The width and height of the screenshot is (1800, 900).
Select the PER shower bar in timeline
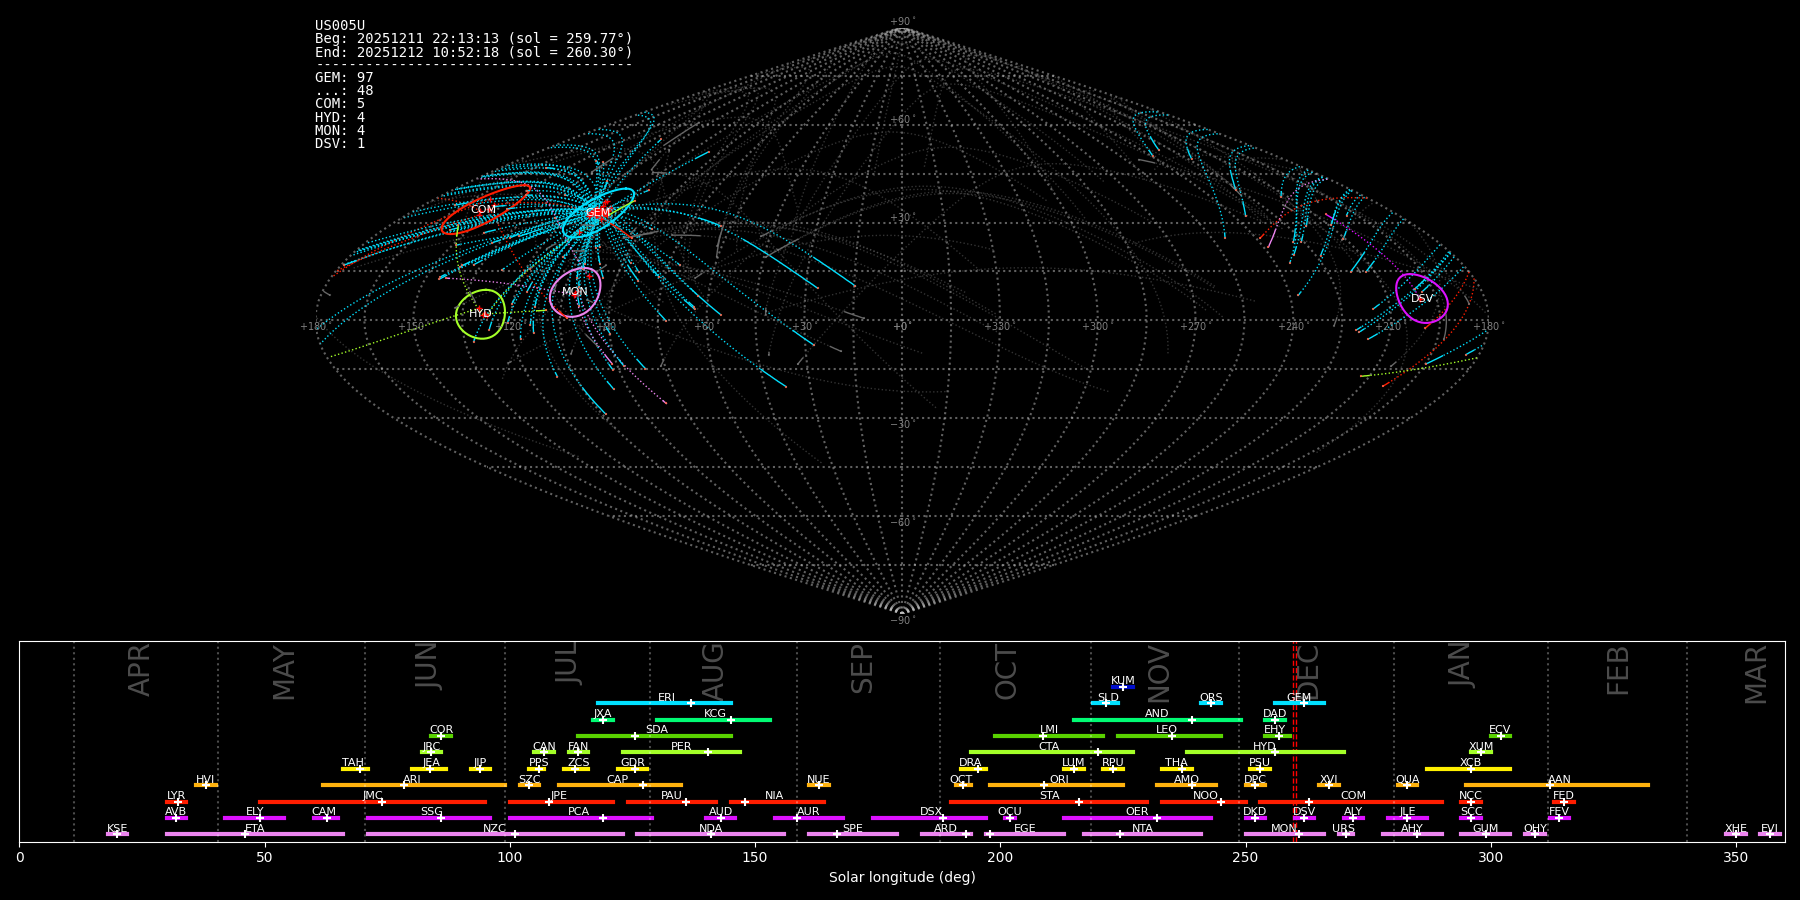[681, 752]
